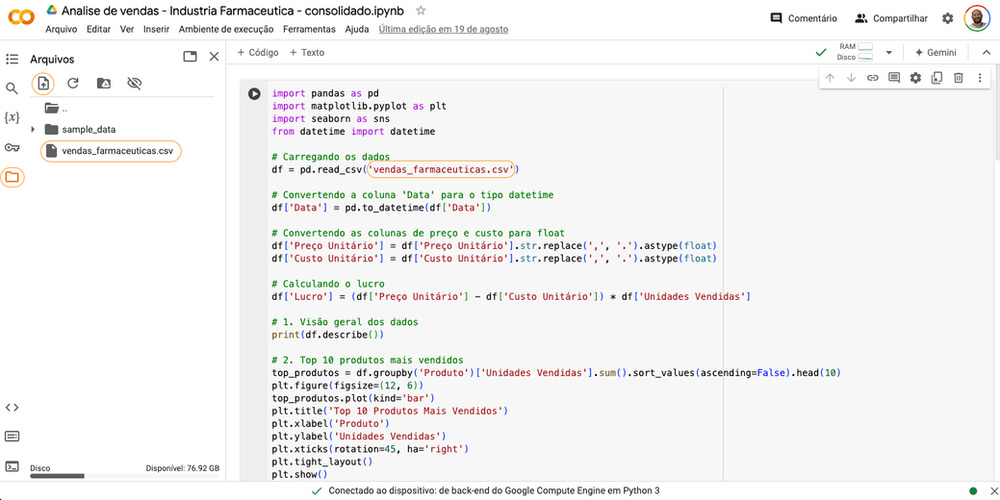Collapse the header with chevron up
Screen dimensions: 1000x500
[987, 53]
